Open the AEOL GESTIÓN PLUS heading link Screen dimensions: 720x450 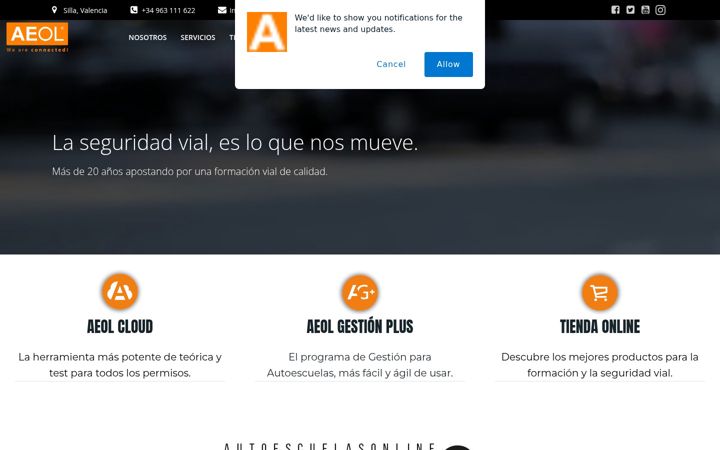click(360, 326)
